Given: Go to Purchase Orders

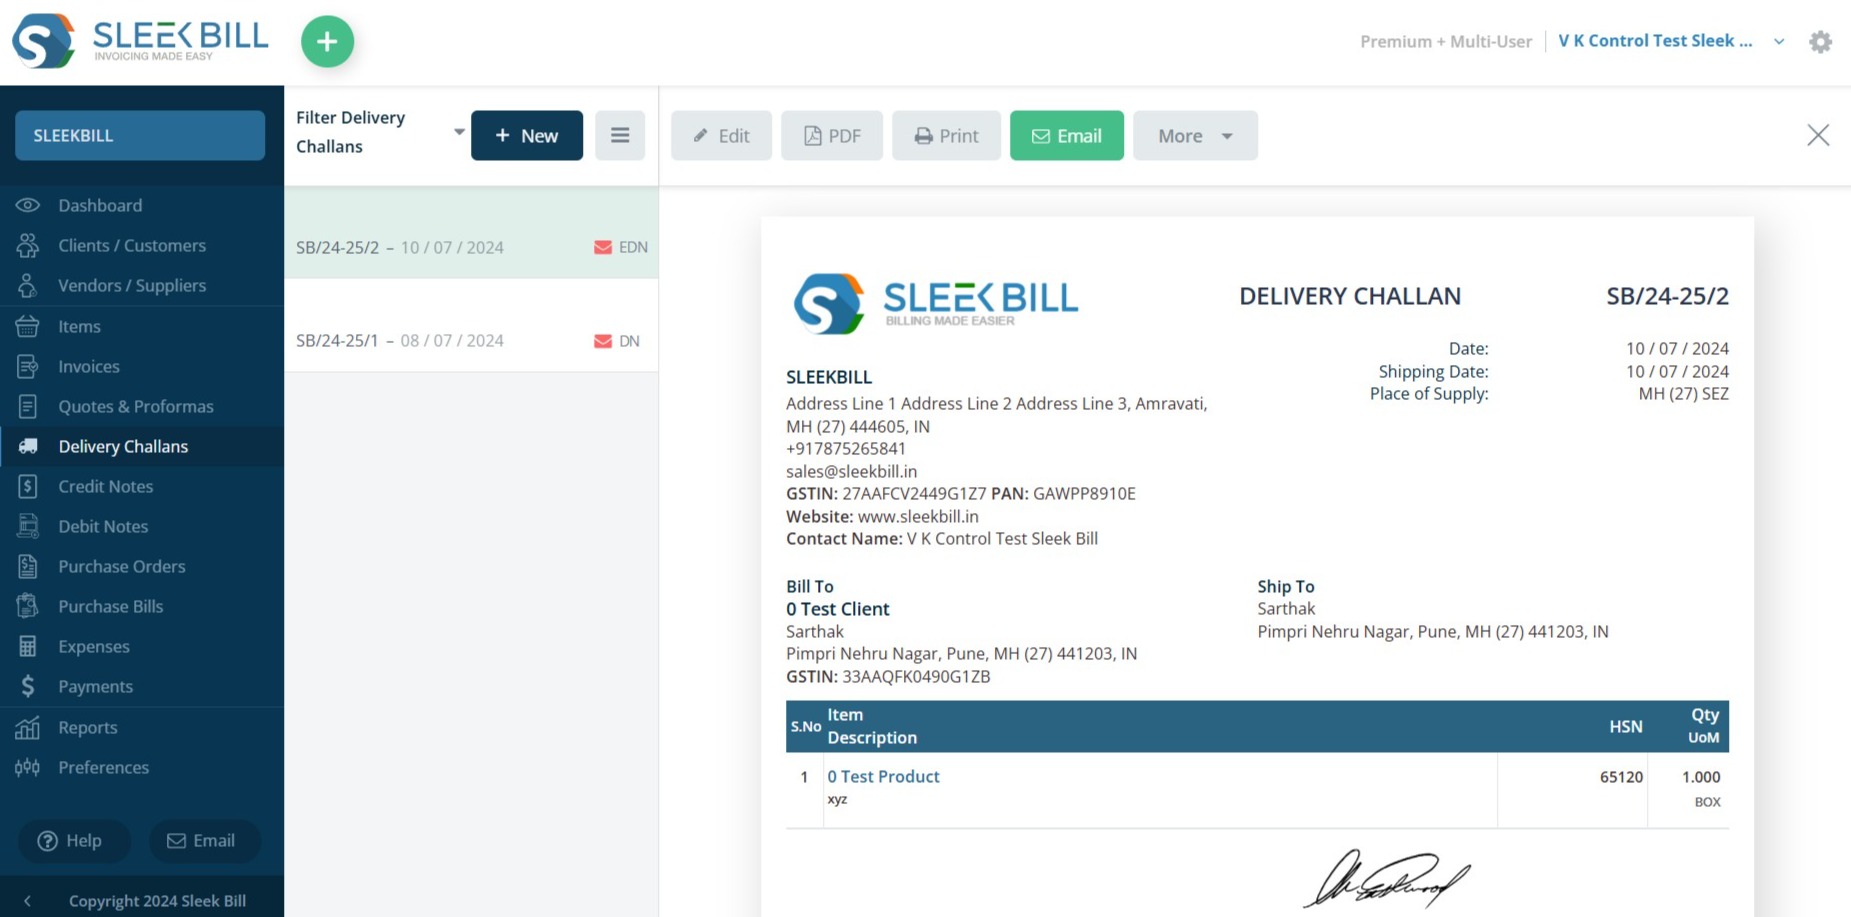Looking at the screenshot, I should pos(122,566).
